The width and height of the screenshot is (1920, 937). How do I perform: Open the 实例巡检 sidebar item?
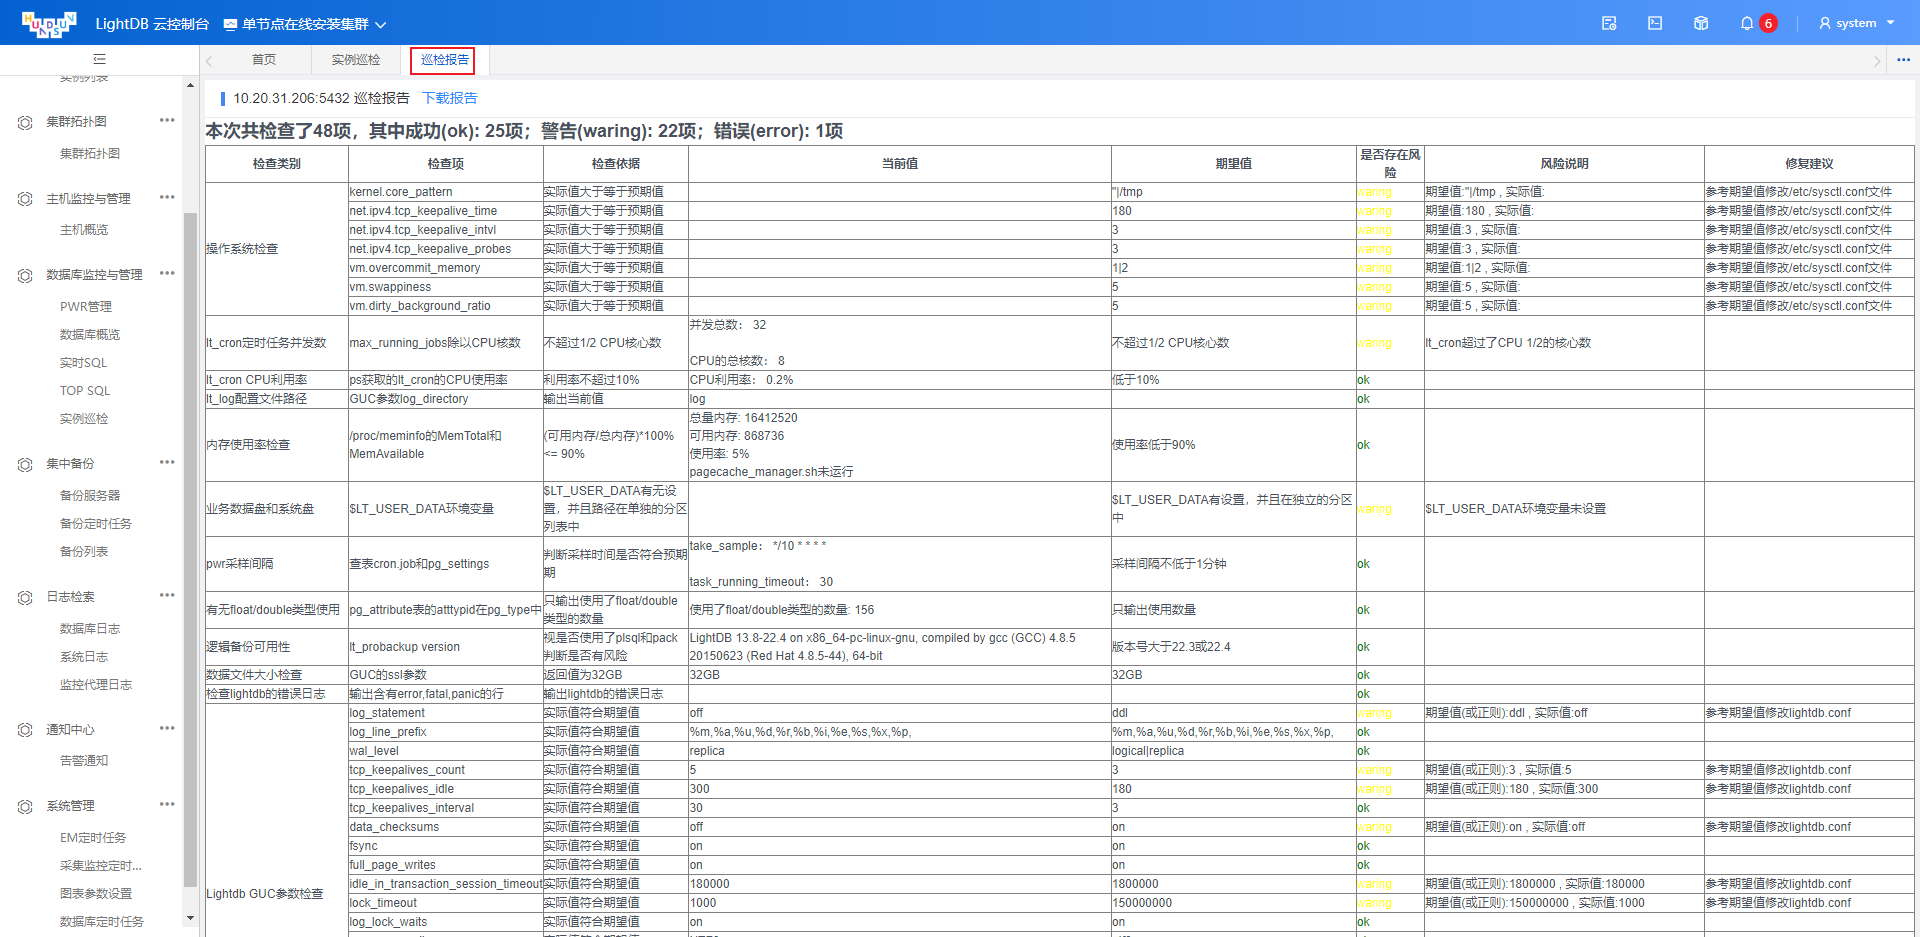tap(84, 419)
